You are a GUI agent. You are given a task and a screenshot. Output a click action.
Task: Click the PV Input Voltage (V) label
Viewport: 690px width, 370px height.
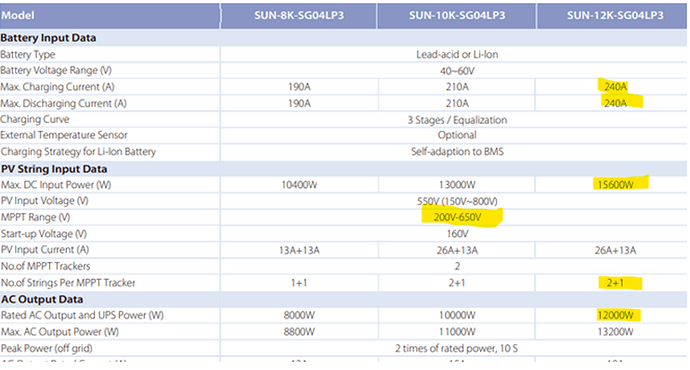(x=44, y=201)
